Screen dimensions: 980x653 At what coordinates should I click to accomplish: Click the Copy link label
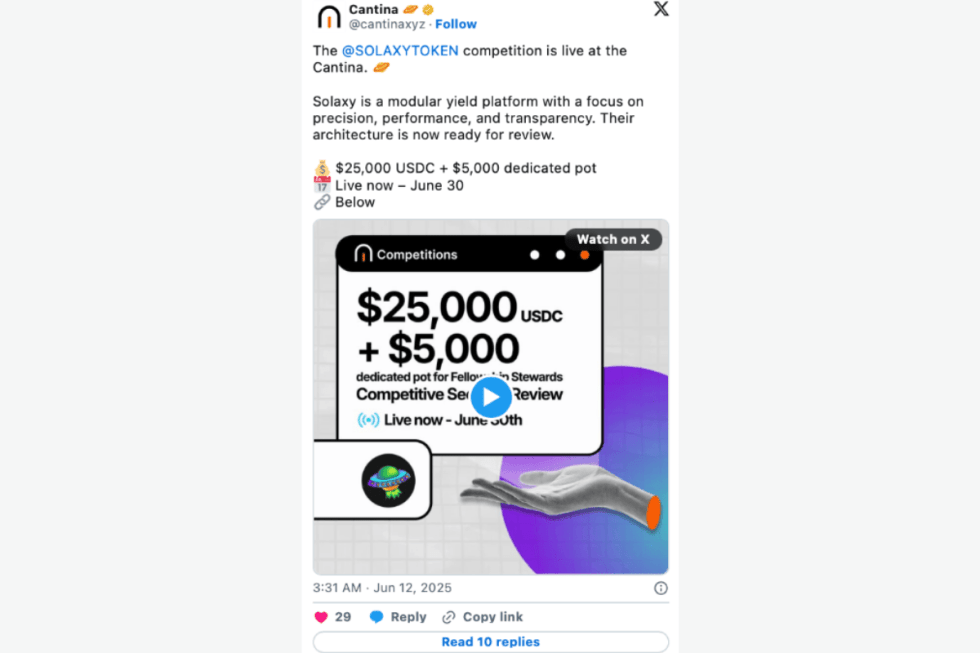(492, 617)
